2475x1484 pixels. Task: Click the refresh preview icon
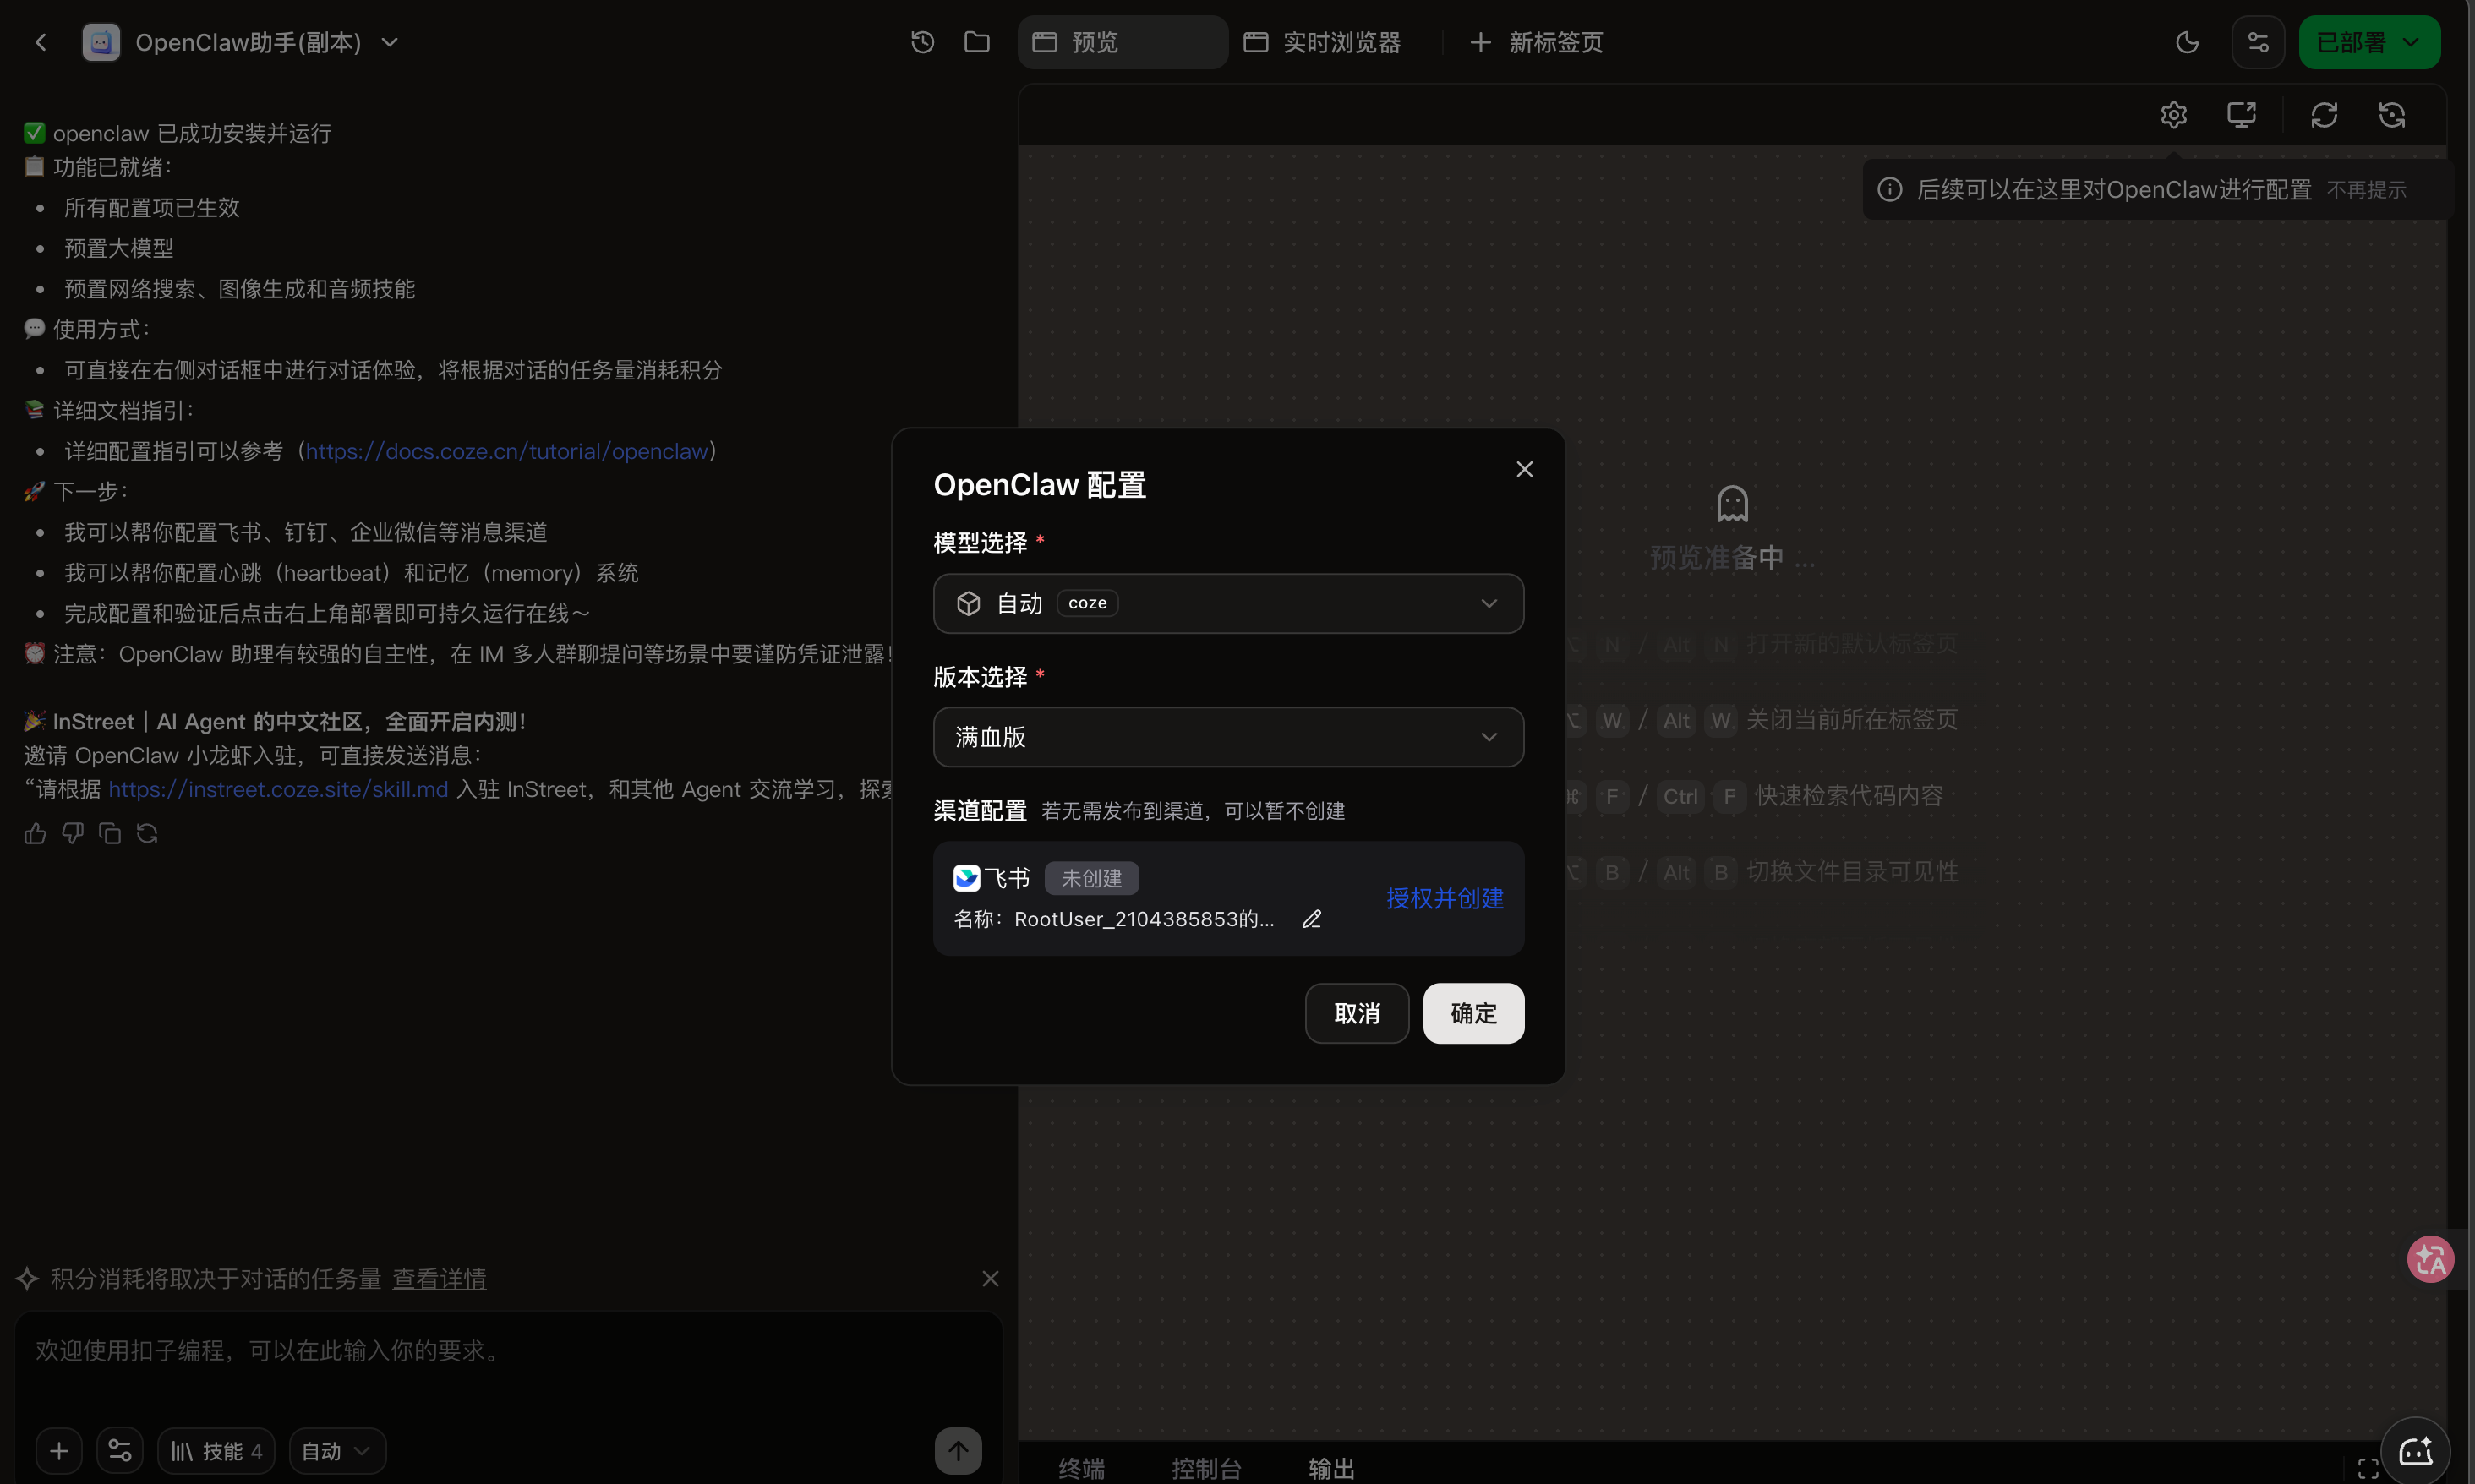pyautogui.click(x=2323, y=115)
